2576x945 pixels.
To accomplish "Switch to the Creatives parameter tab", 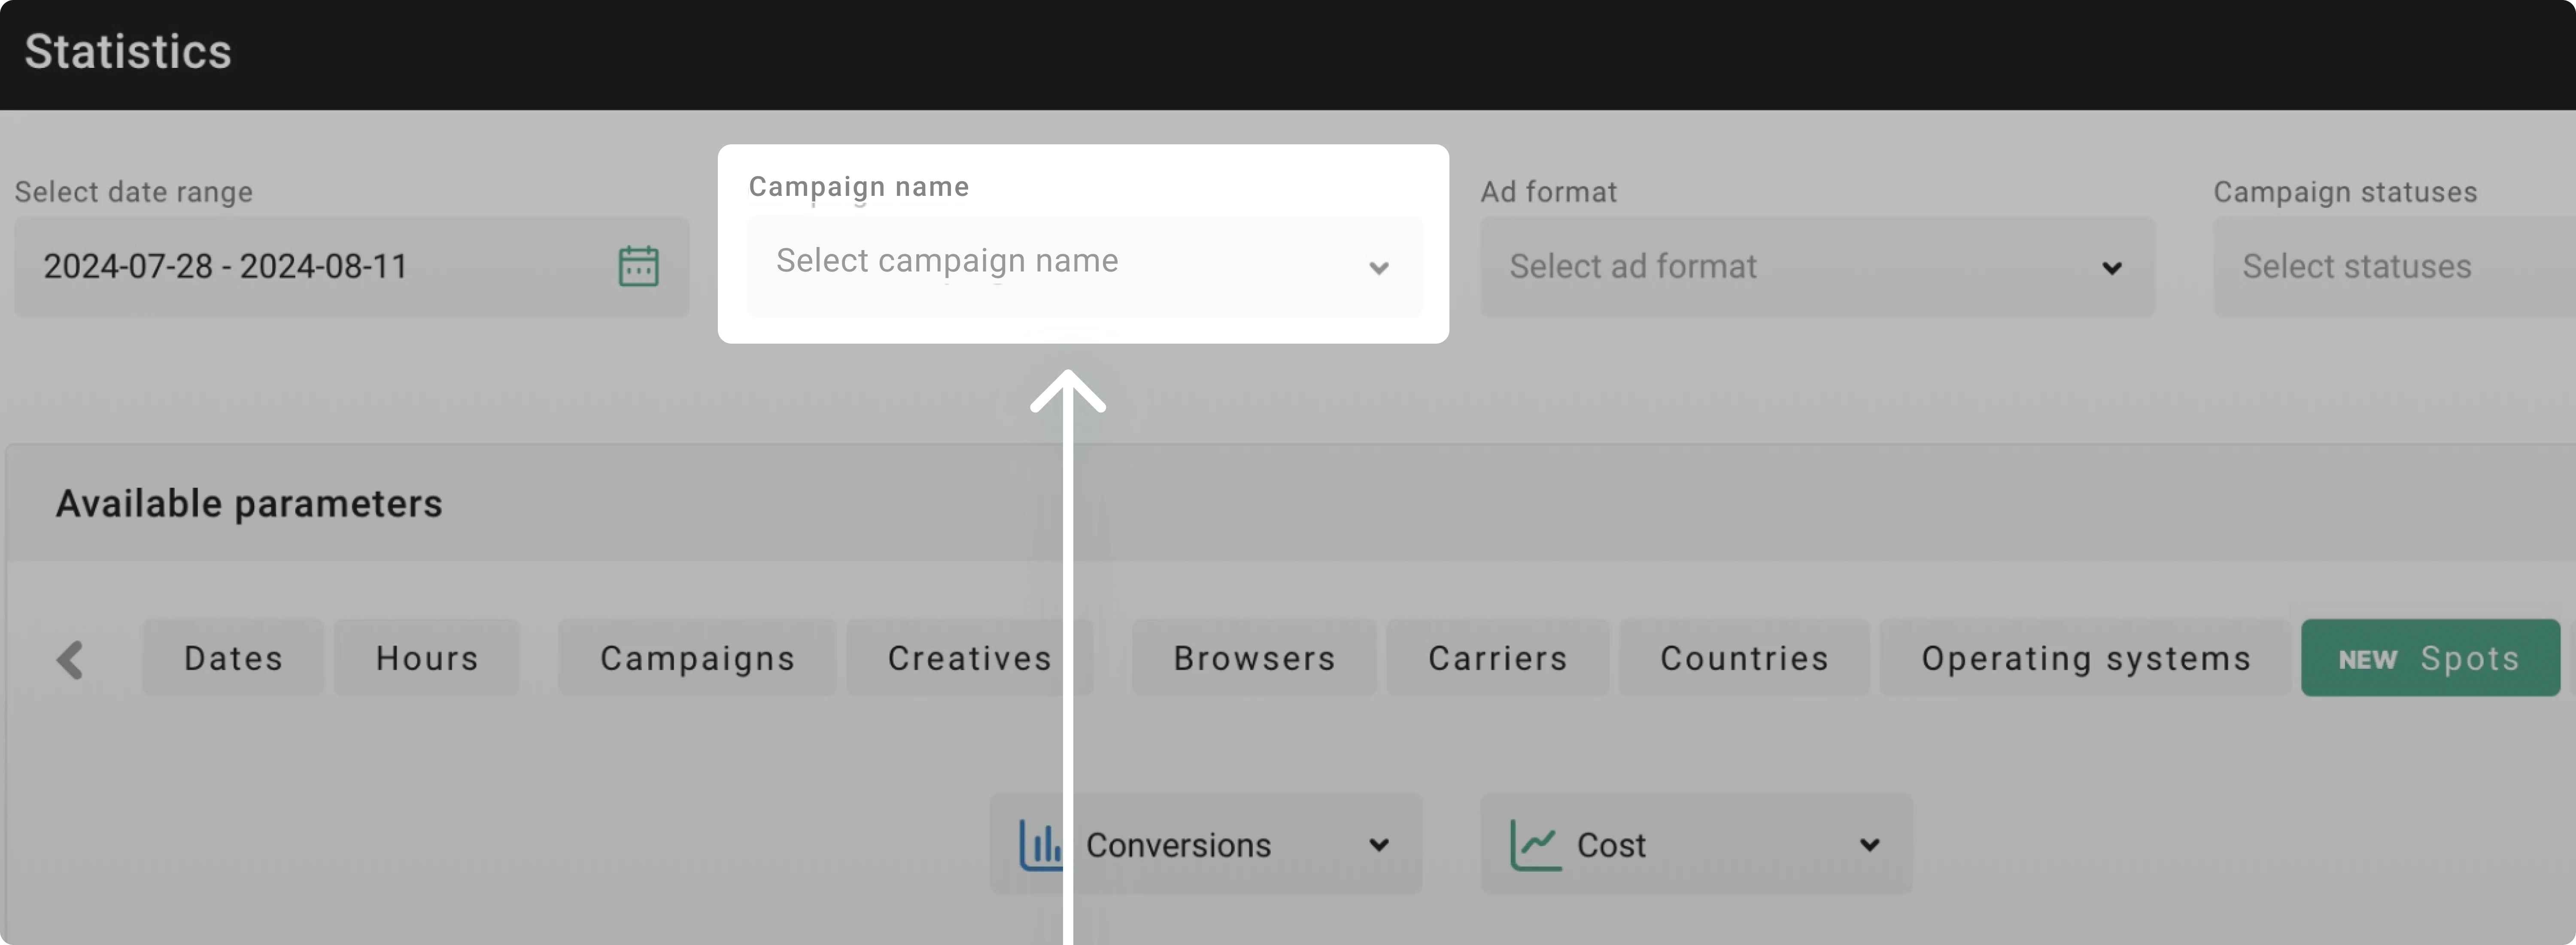I will [968, 658].
